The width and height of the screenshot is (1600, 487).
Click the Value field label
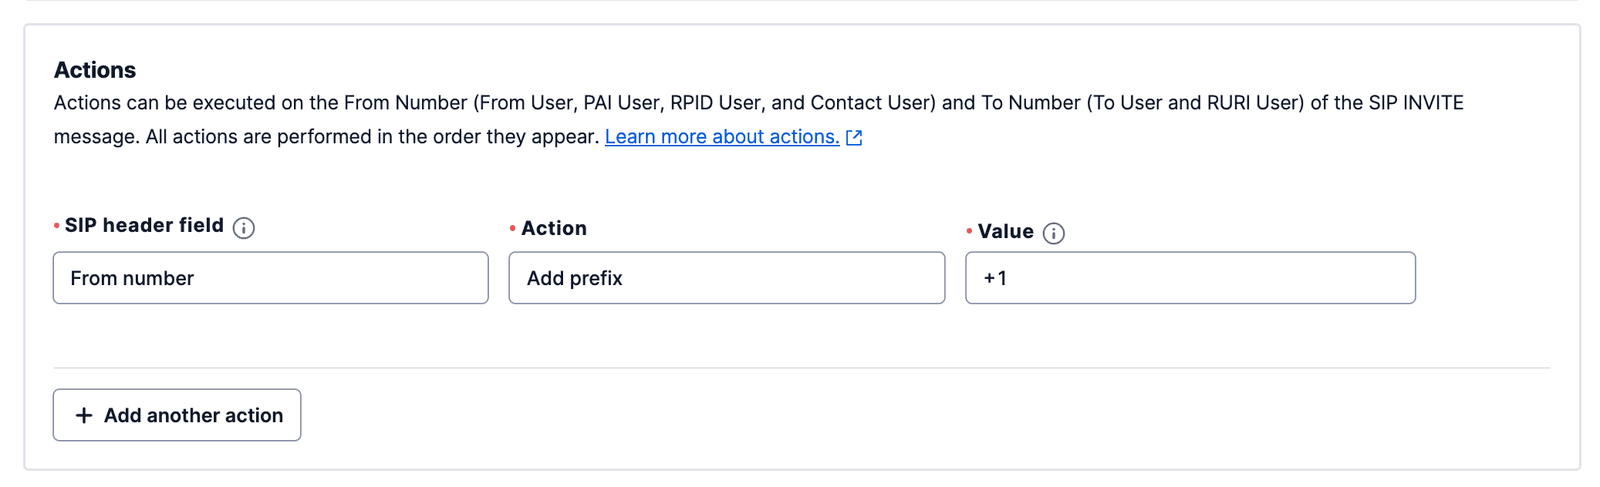[x=1005, y=232]
